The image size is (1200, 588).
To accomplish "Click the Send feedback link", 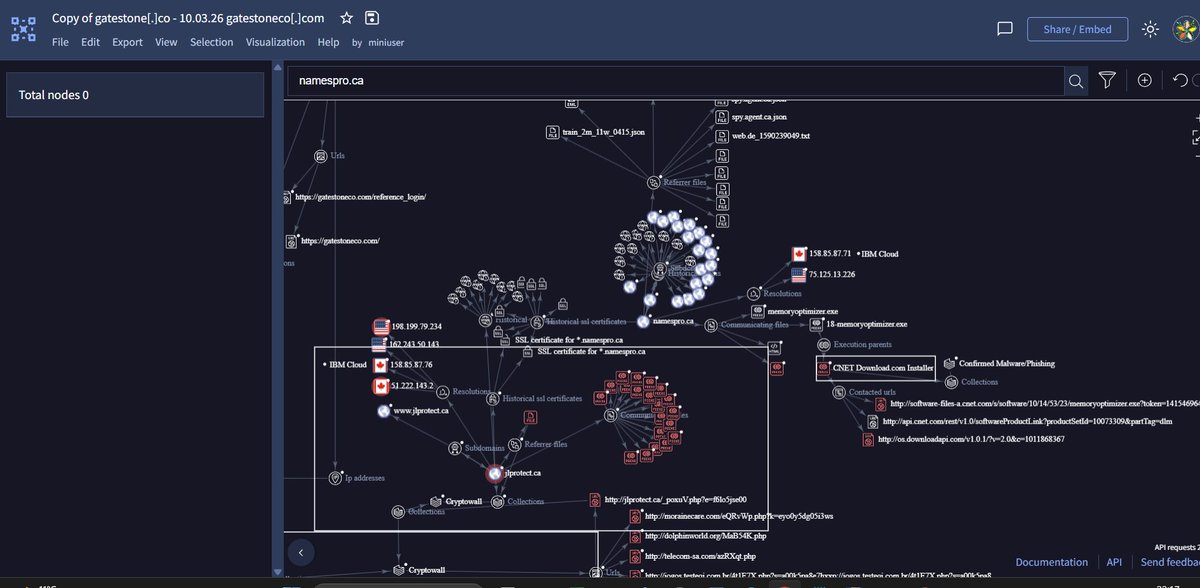I will 1170,562.
